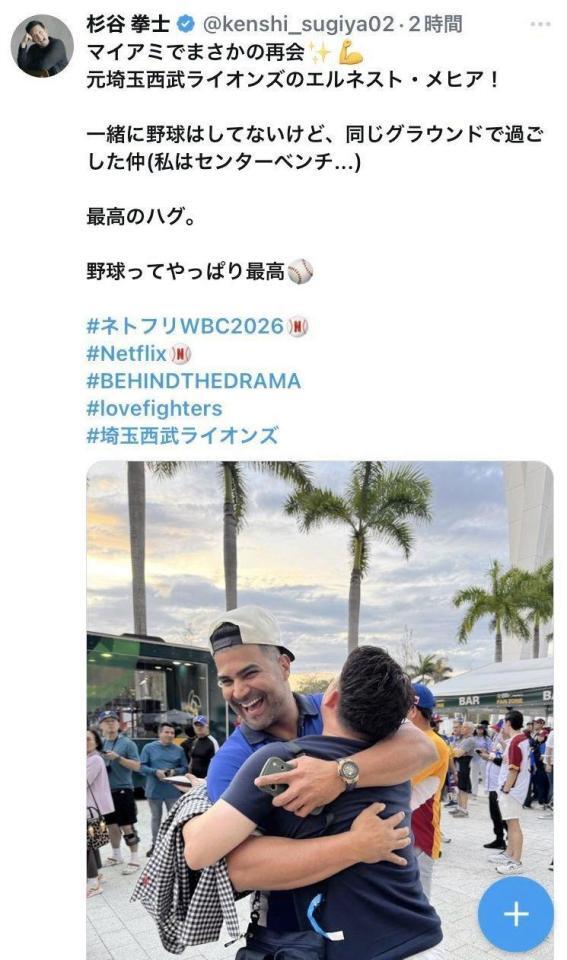Open the 2時間 timestamp link
The height and width of the screenshot is (960, 567).
click(x=435, y=24)
